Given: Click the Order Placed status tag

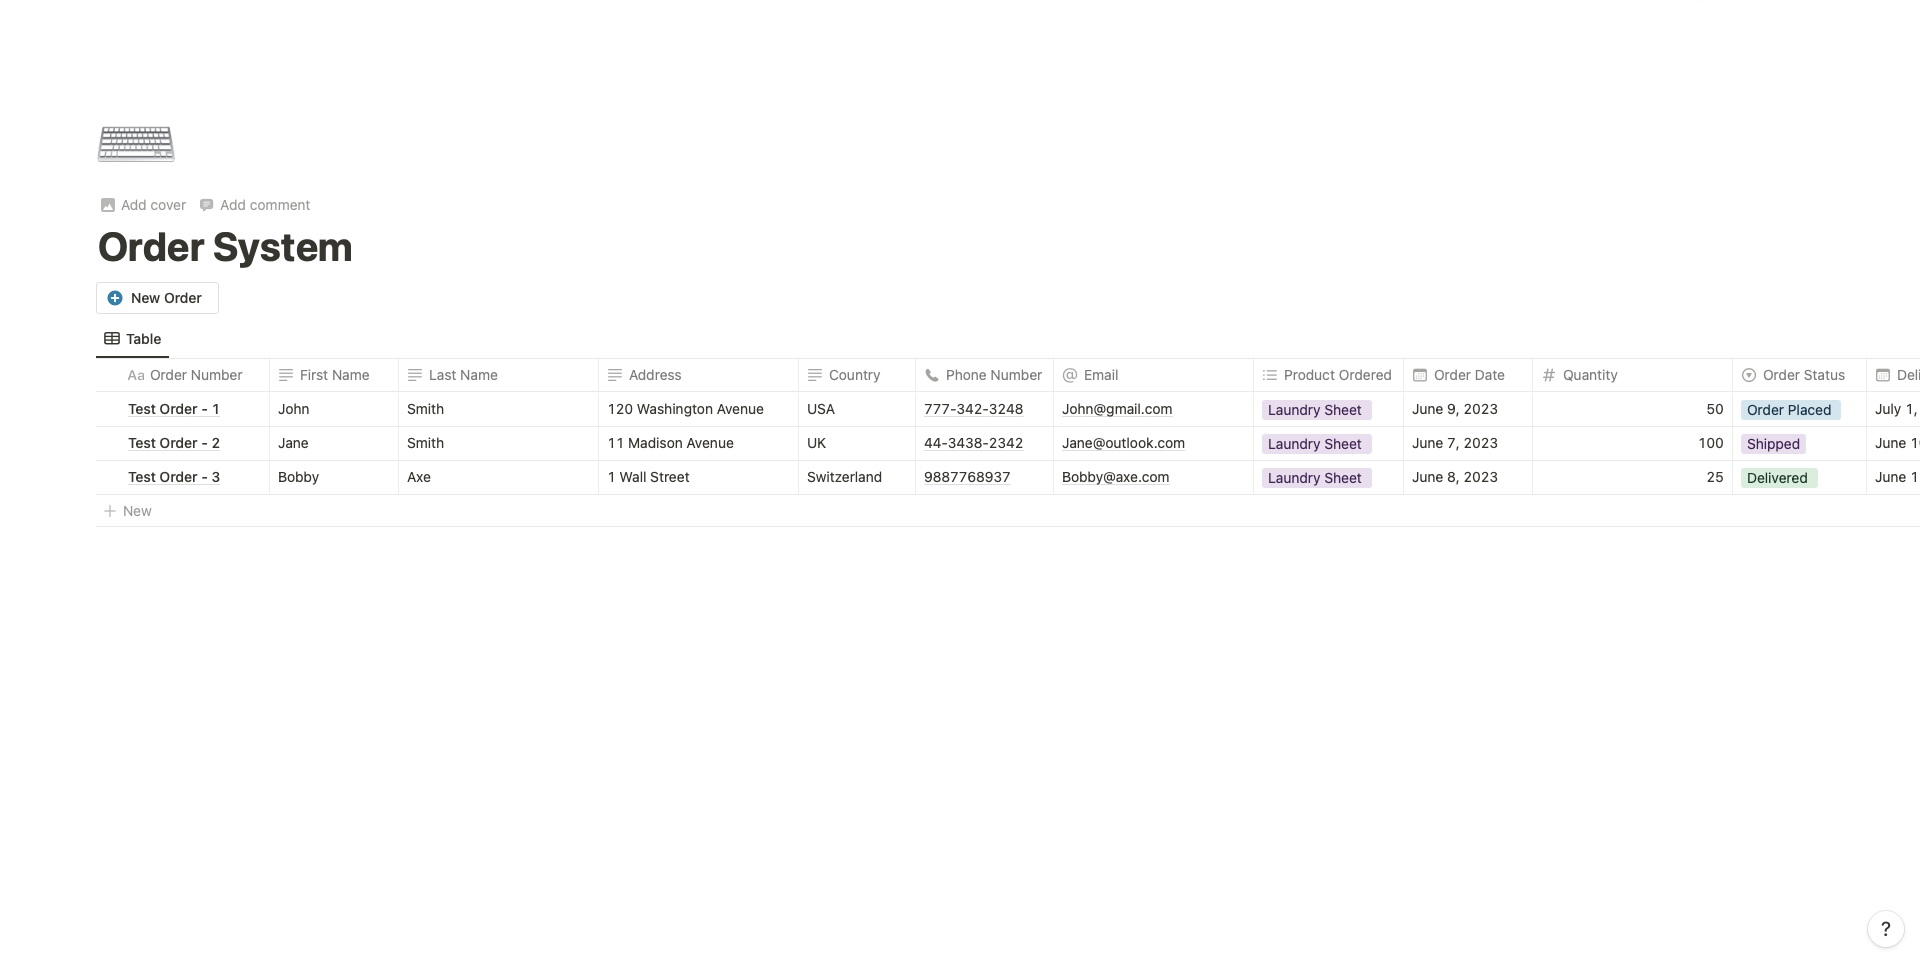Looking at the screenshot, I should (1789, 410).
